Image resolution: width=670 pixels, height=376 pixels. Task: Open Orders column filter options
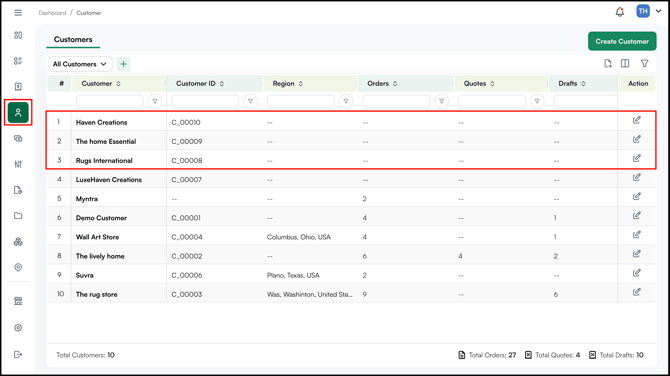[x=441, y=101]
